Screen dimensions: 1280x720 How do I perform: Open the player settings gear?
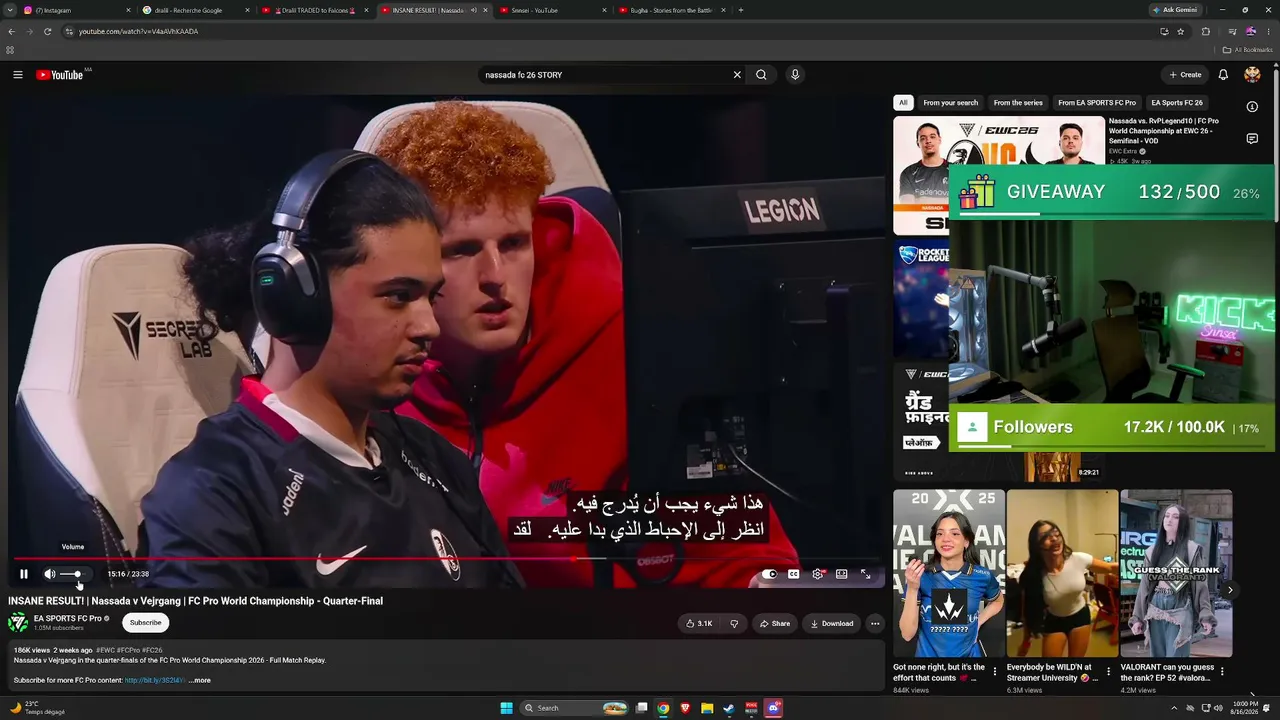(817, 574)
